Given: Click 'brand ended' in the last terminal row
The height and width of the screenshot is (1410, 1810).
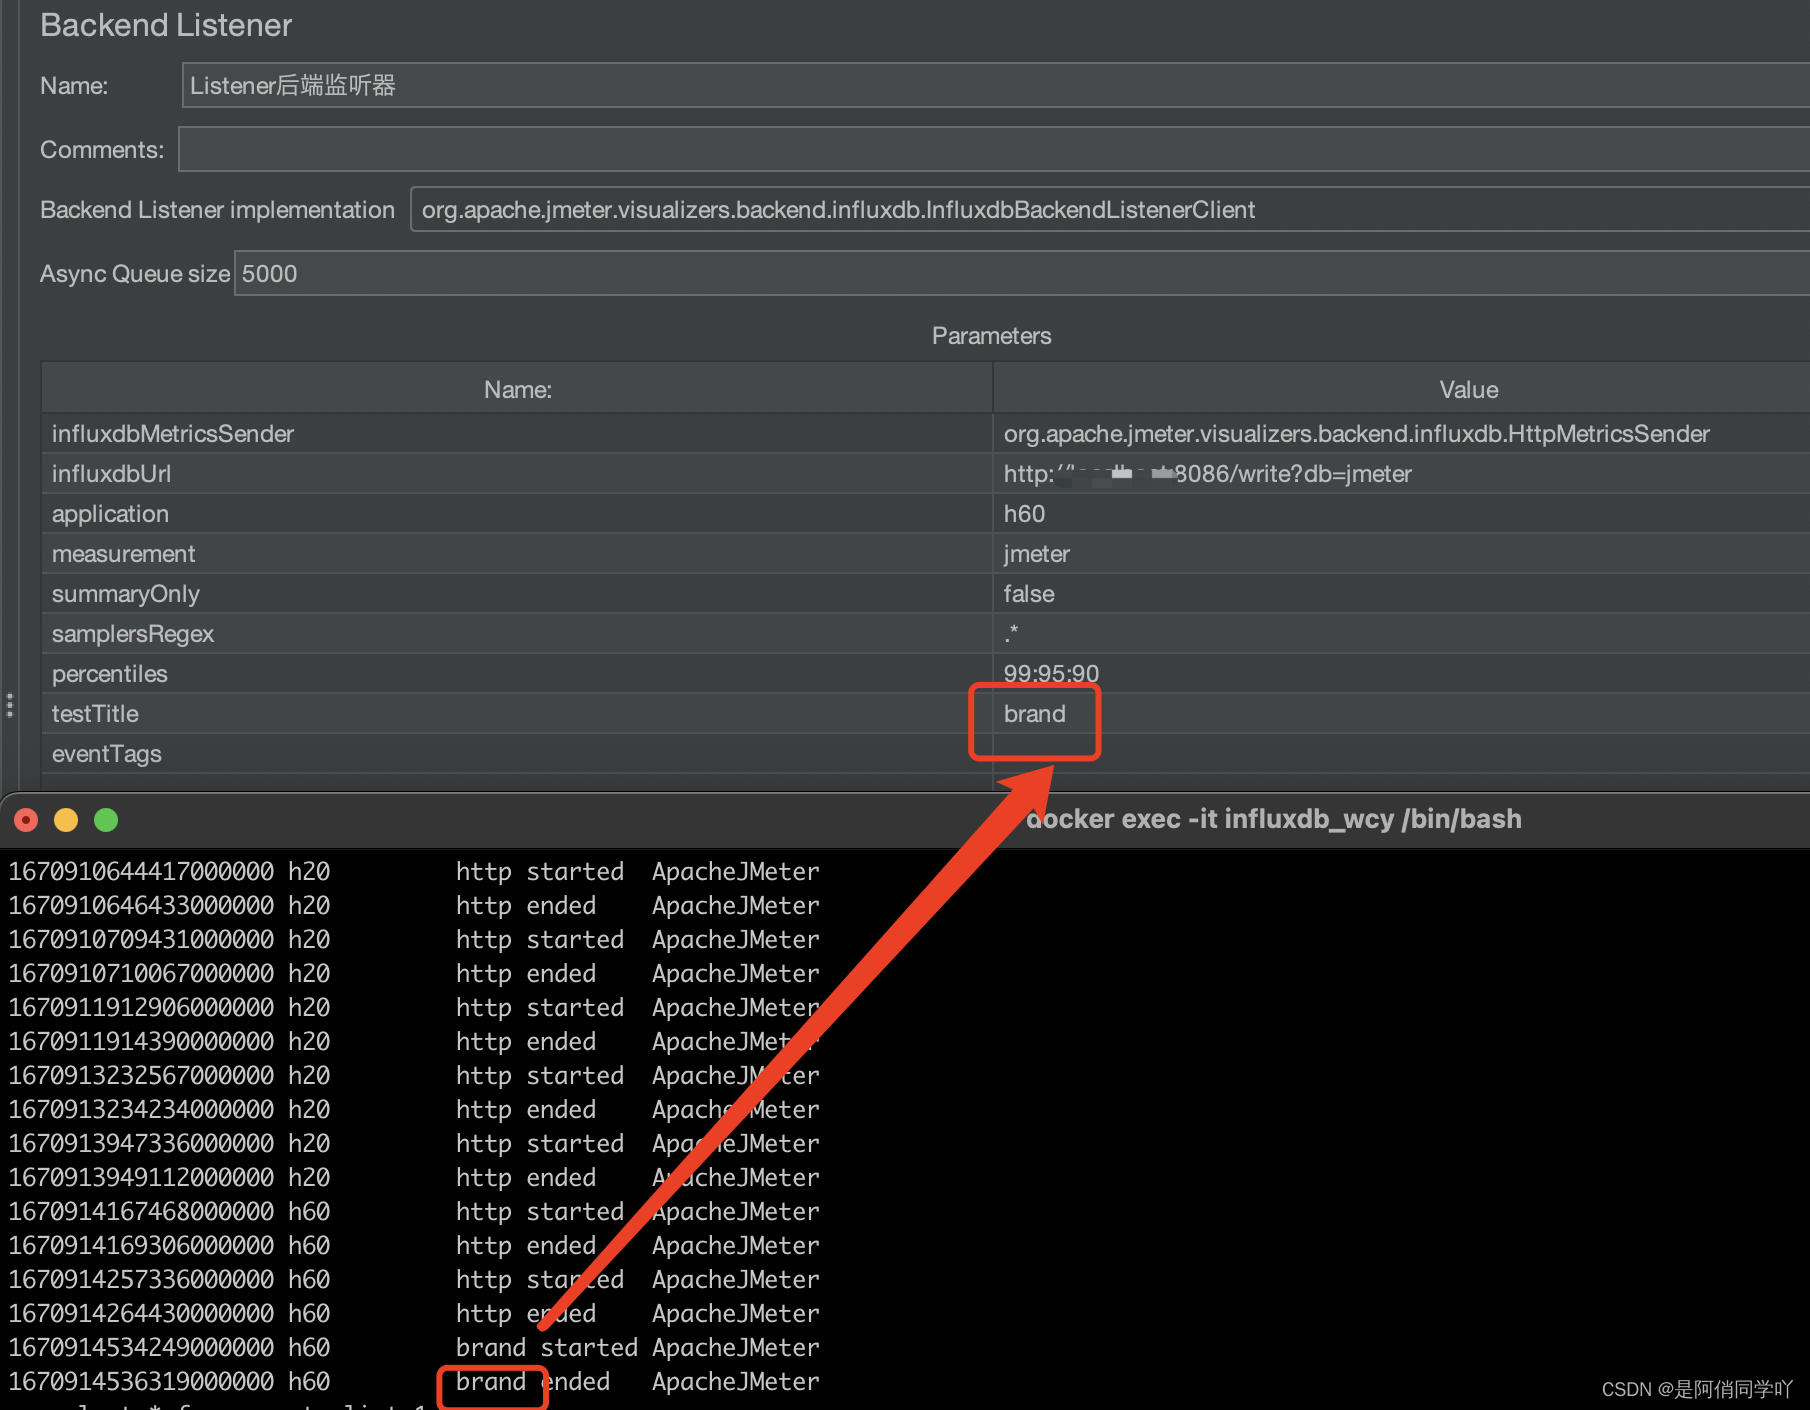Looking at the screenshot, I should (x=532, y=1382).
